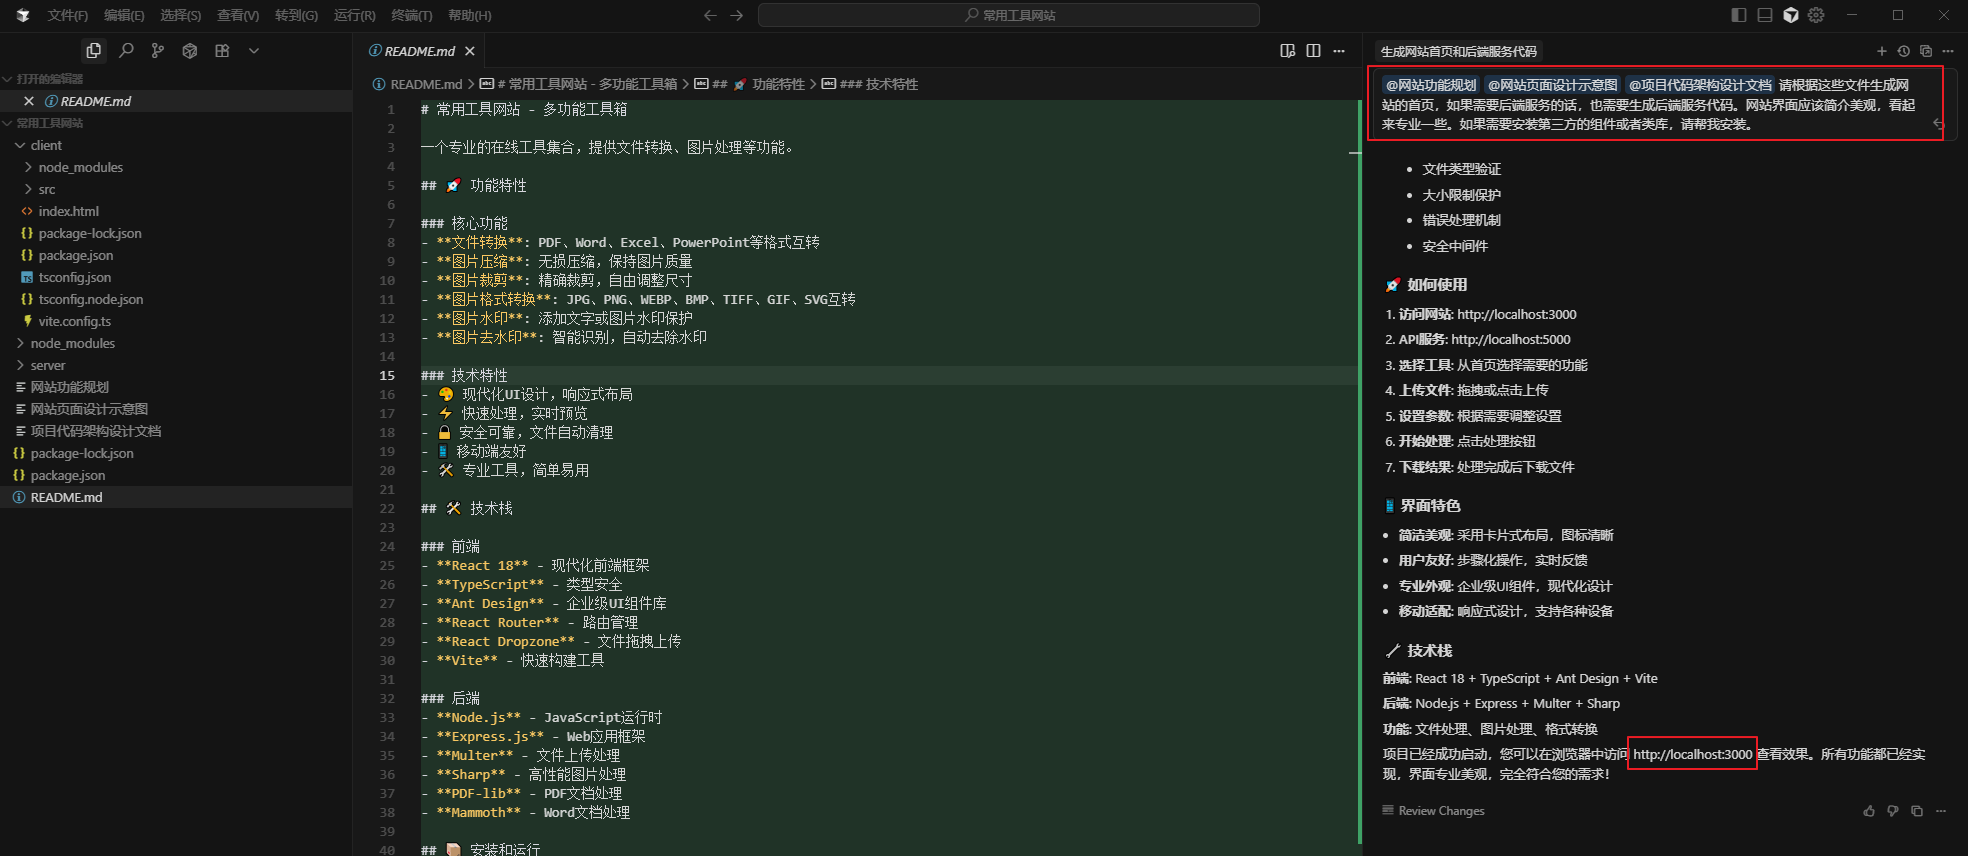Image resolution: width=1968 pixels, height=856 pixels.
Task: Click 技术特性 breadcrumb segment
Action: (x=879, y=84)
